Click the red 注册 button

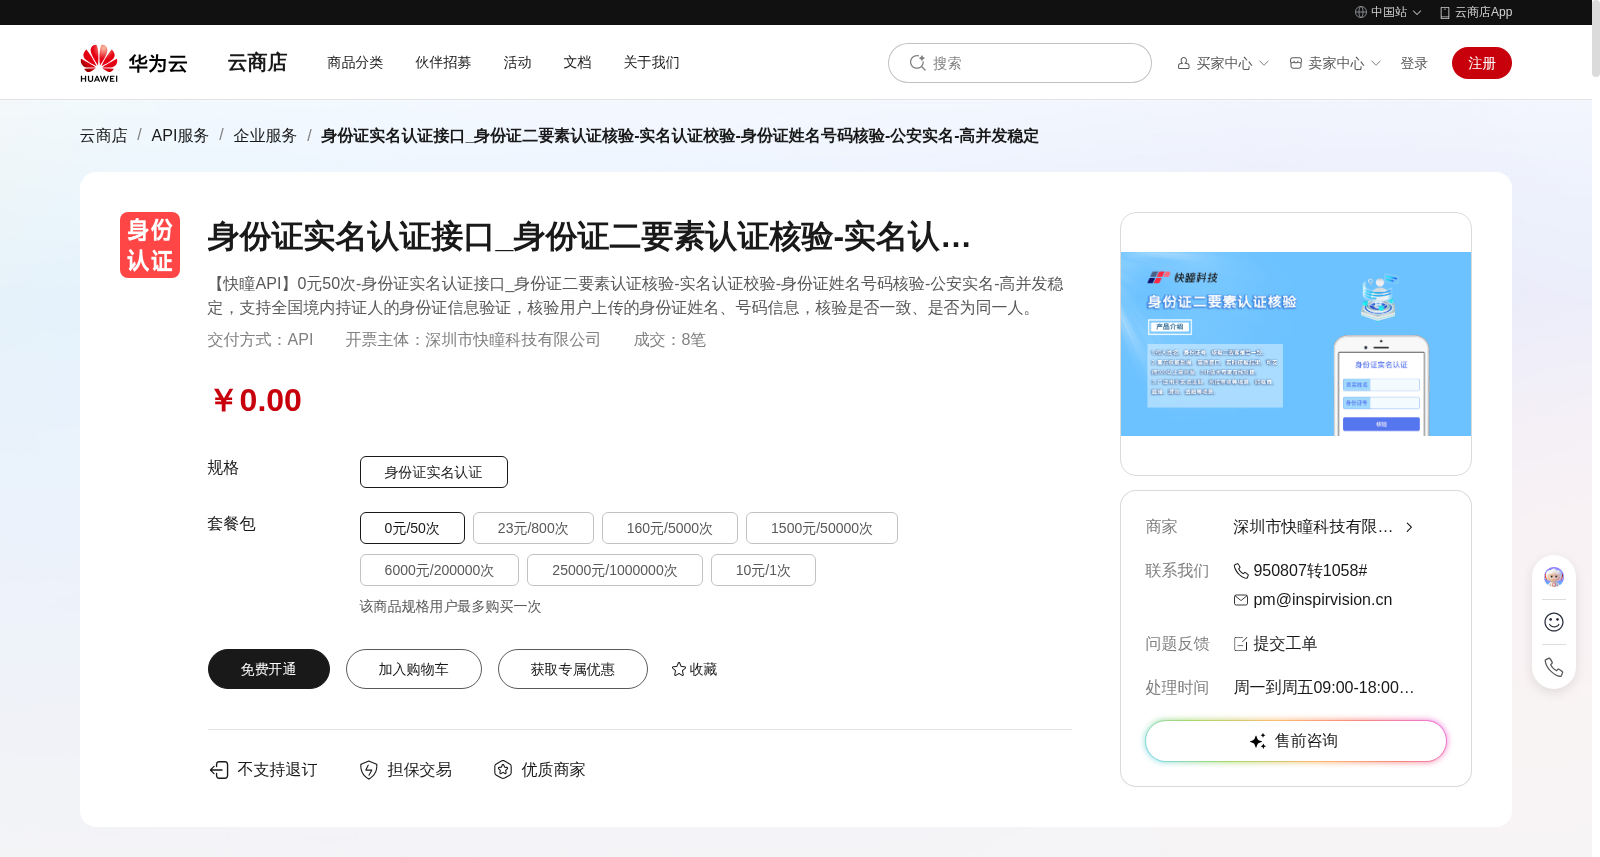[x=1482, y=63]
